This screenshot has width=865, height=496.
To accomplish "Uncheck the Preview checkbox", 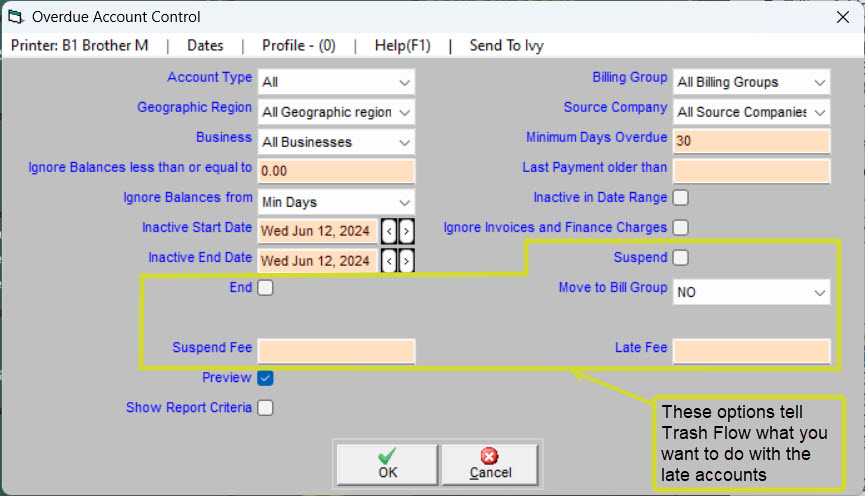I will coord(265,378).
